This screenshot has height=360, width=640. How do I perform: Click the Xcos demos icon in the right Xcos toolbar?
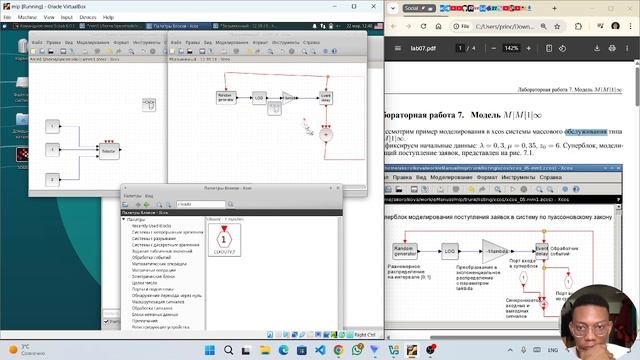point(325,51)
